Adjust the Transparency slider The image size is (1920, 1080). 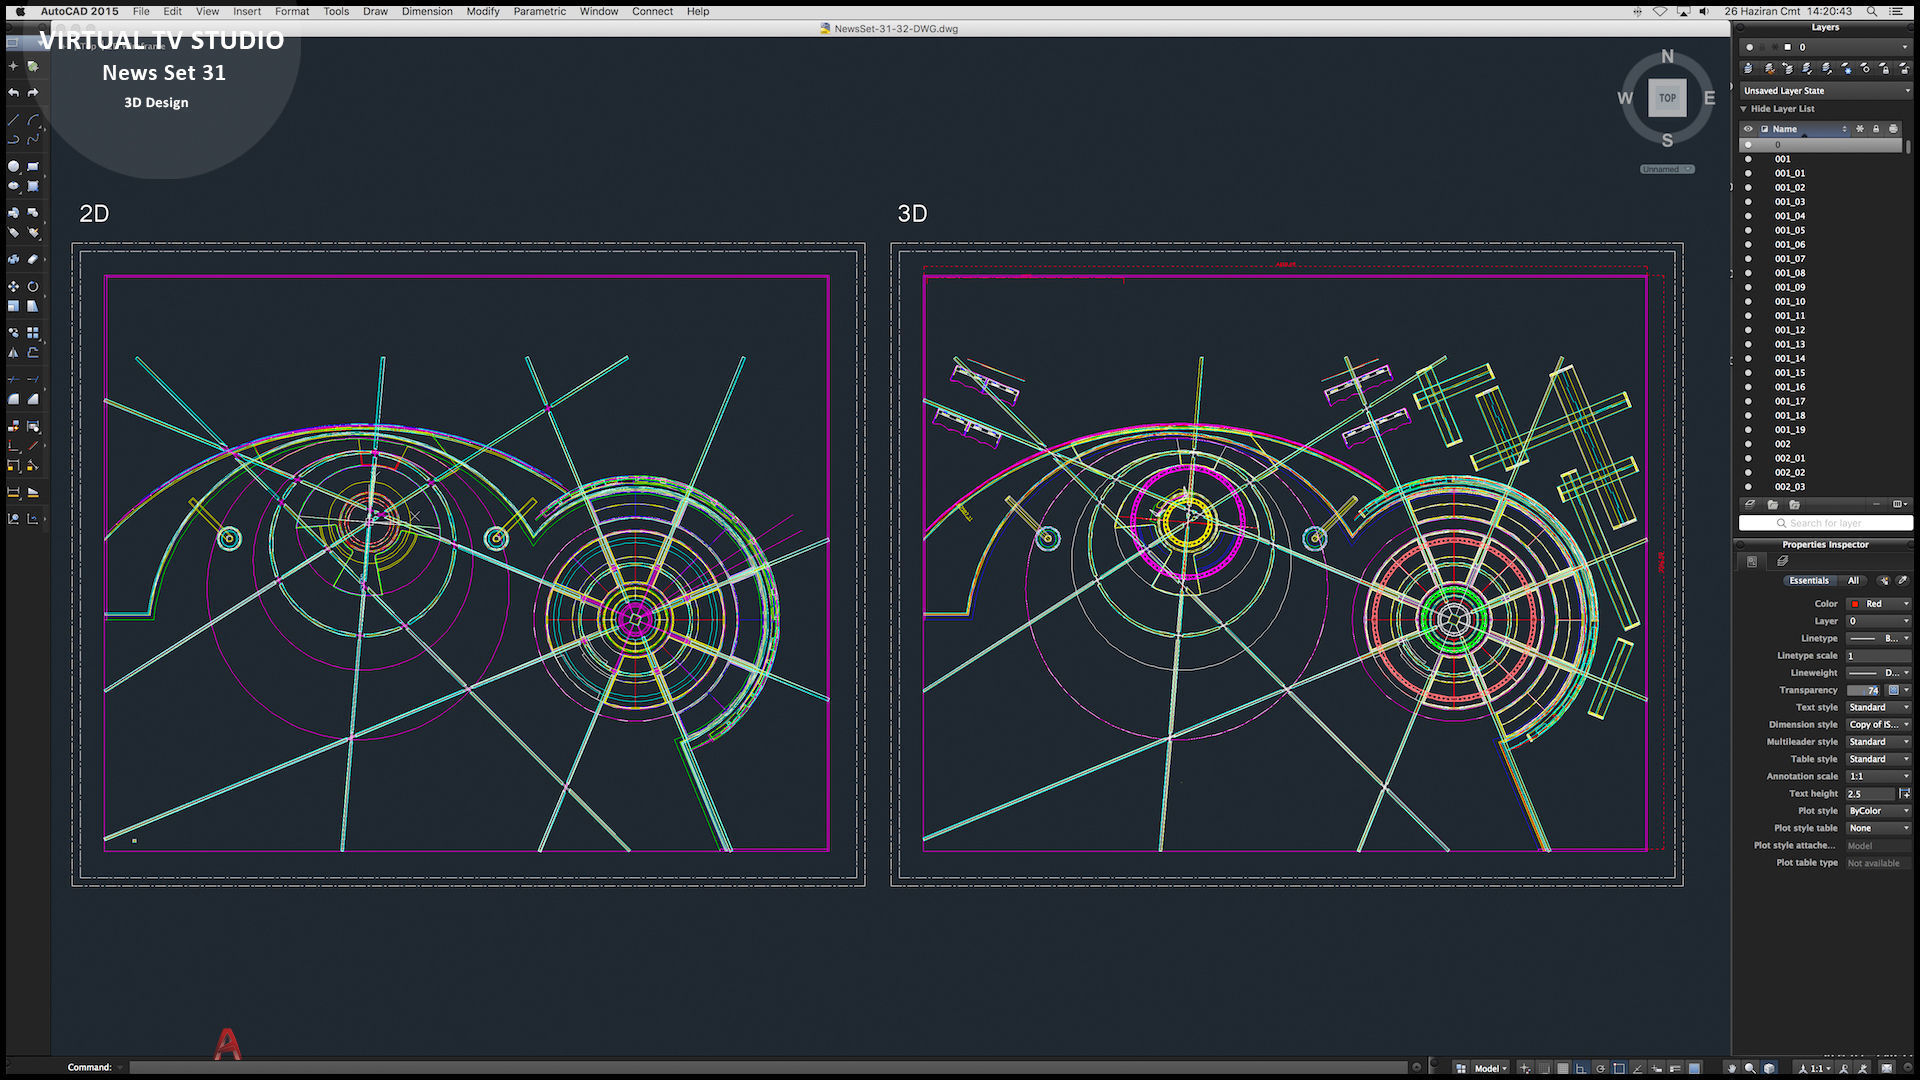1864,690
